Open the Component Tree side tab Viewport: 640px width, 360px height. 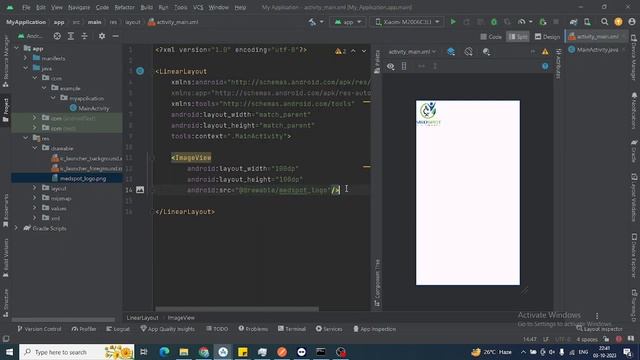tap(377, 282)
